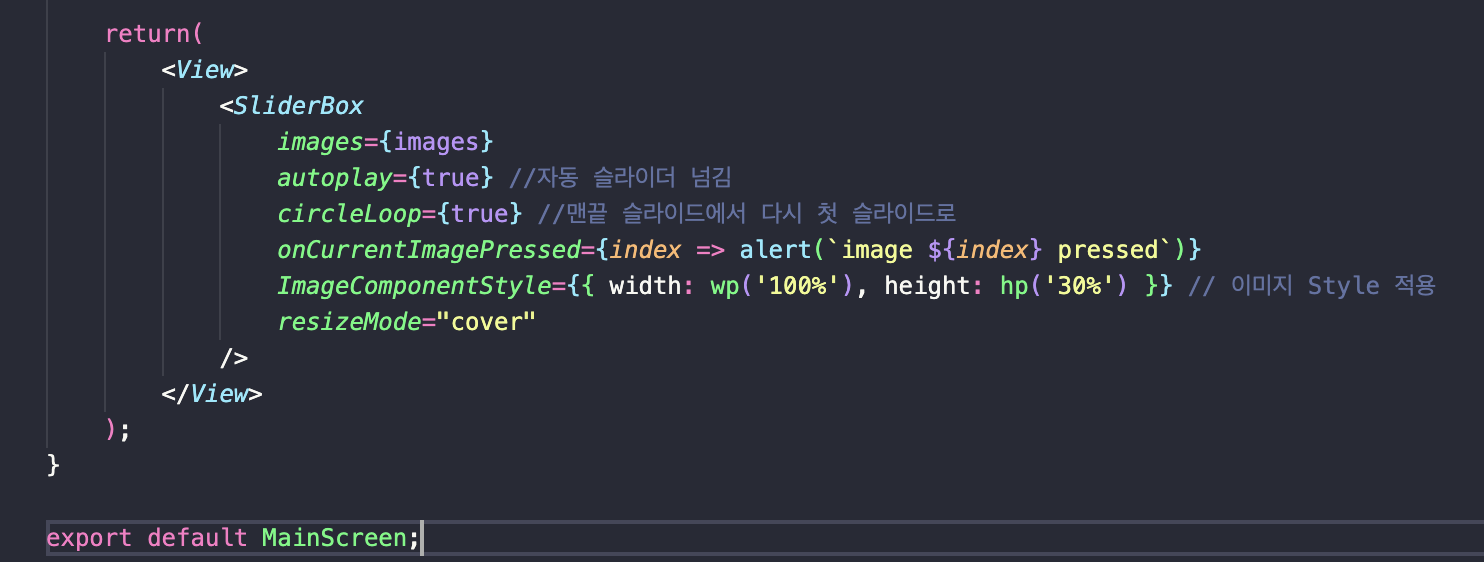The width and height of the screenshot is (1484, 562).
Task: Select the SliderBox component name
Action: pos(299,105)
